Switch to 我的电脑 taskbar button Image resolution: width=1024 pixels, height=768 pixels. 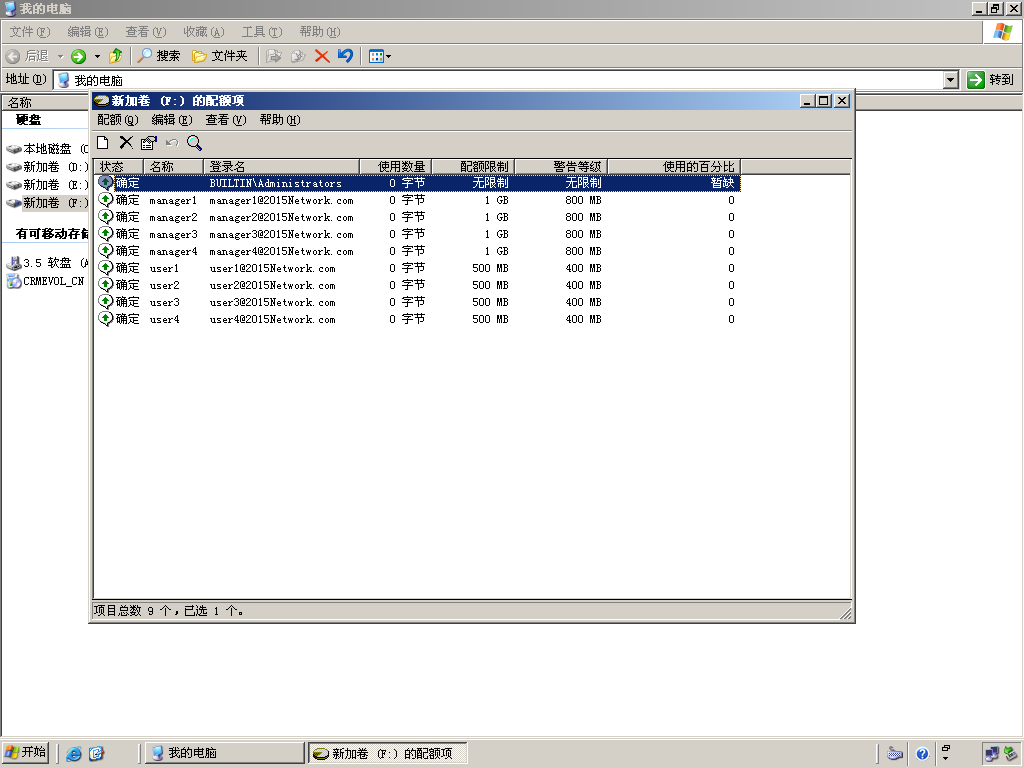[x=224, y=753]
